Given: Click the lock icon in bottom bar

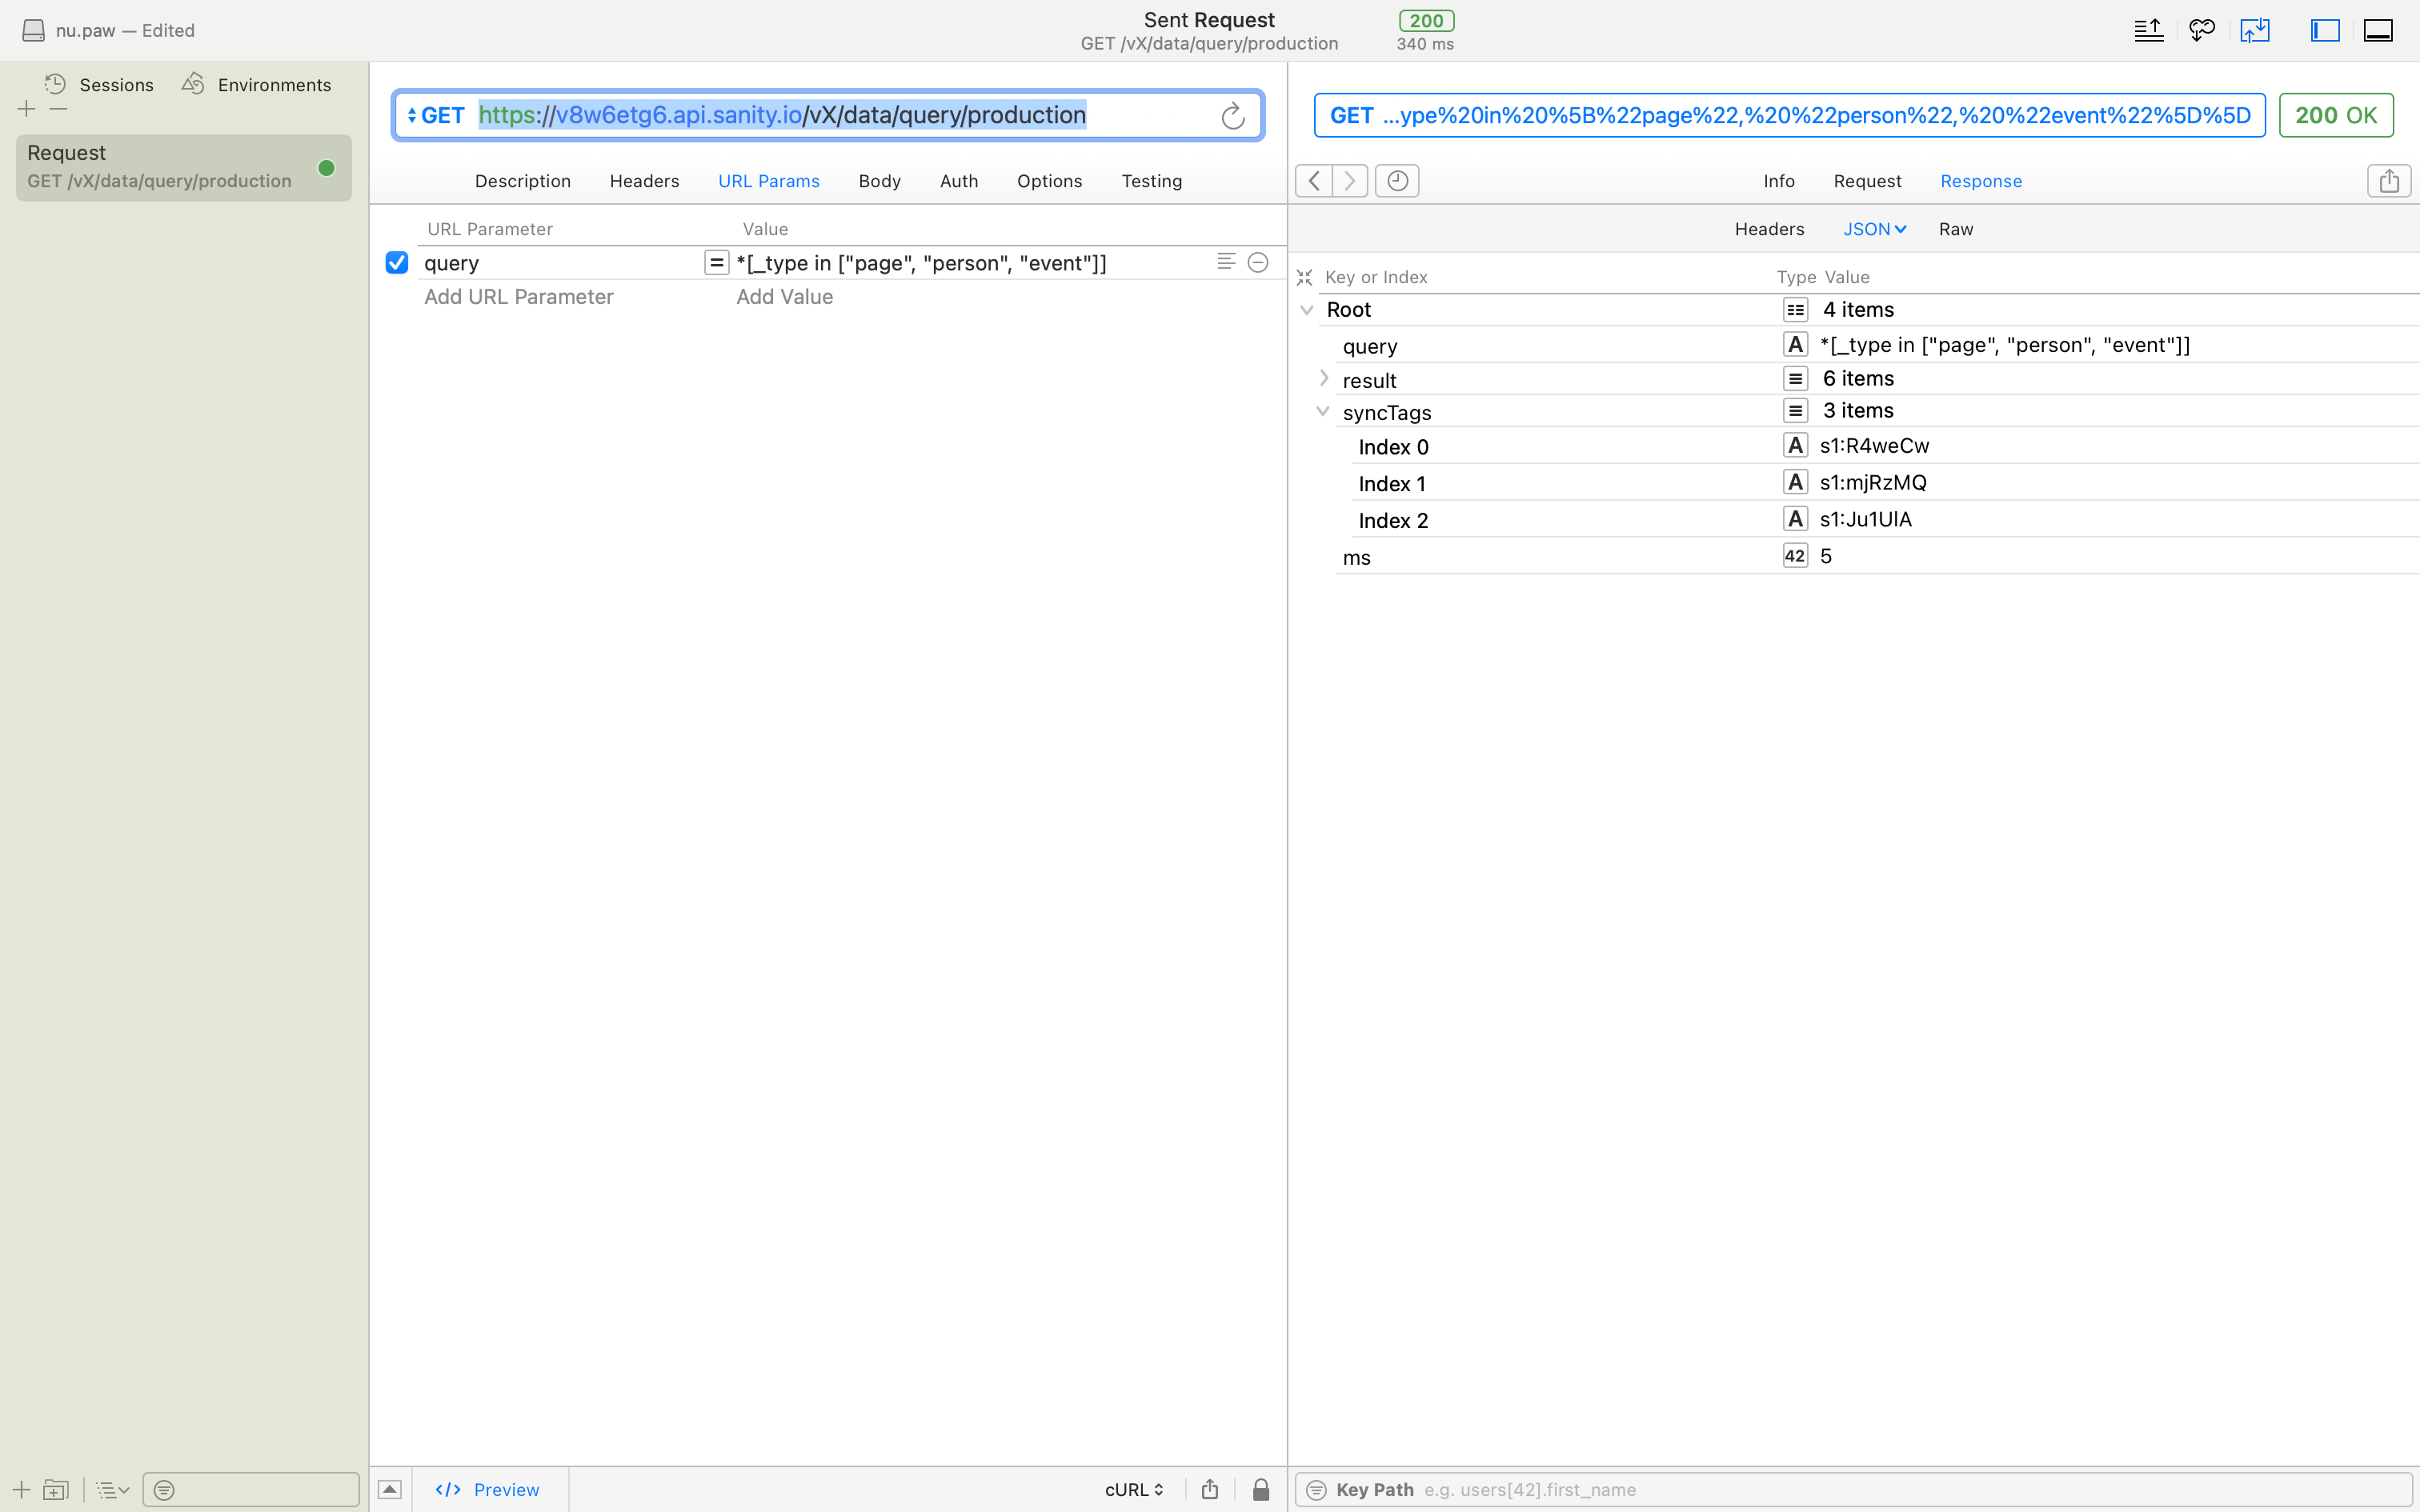Looking at the screenshot, I should [1261, 1489].
